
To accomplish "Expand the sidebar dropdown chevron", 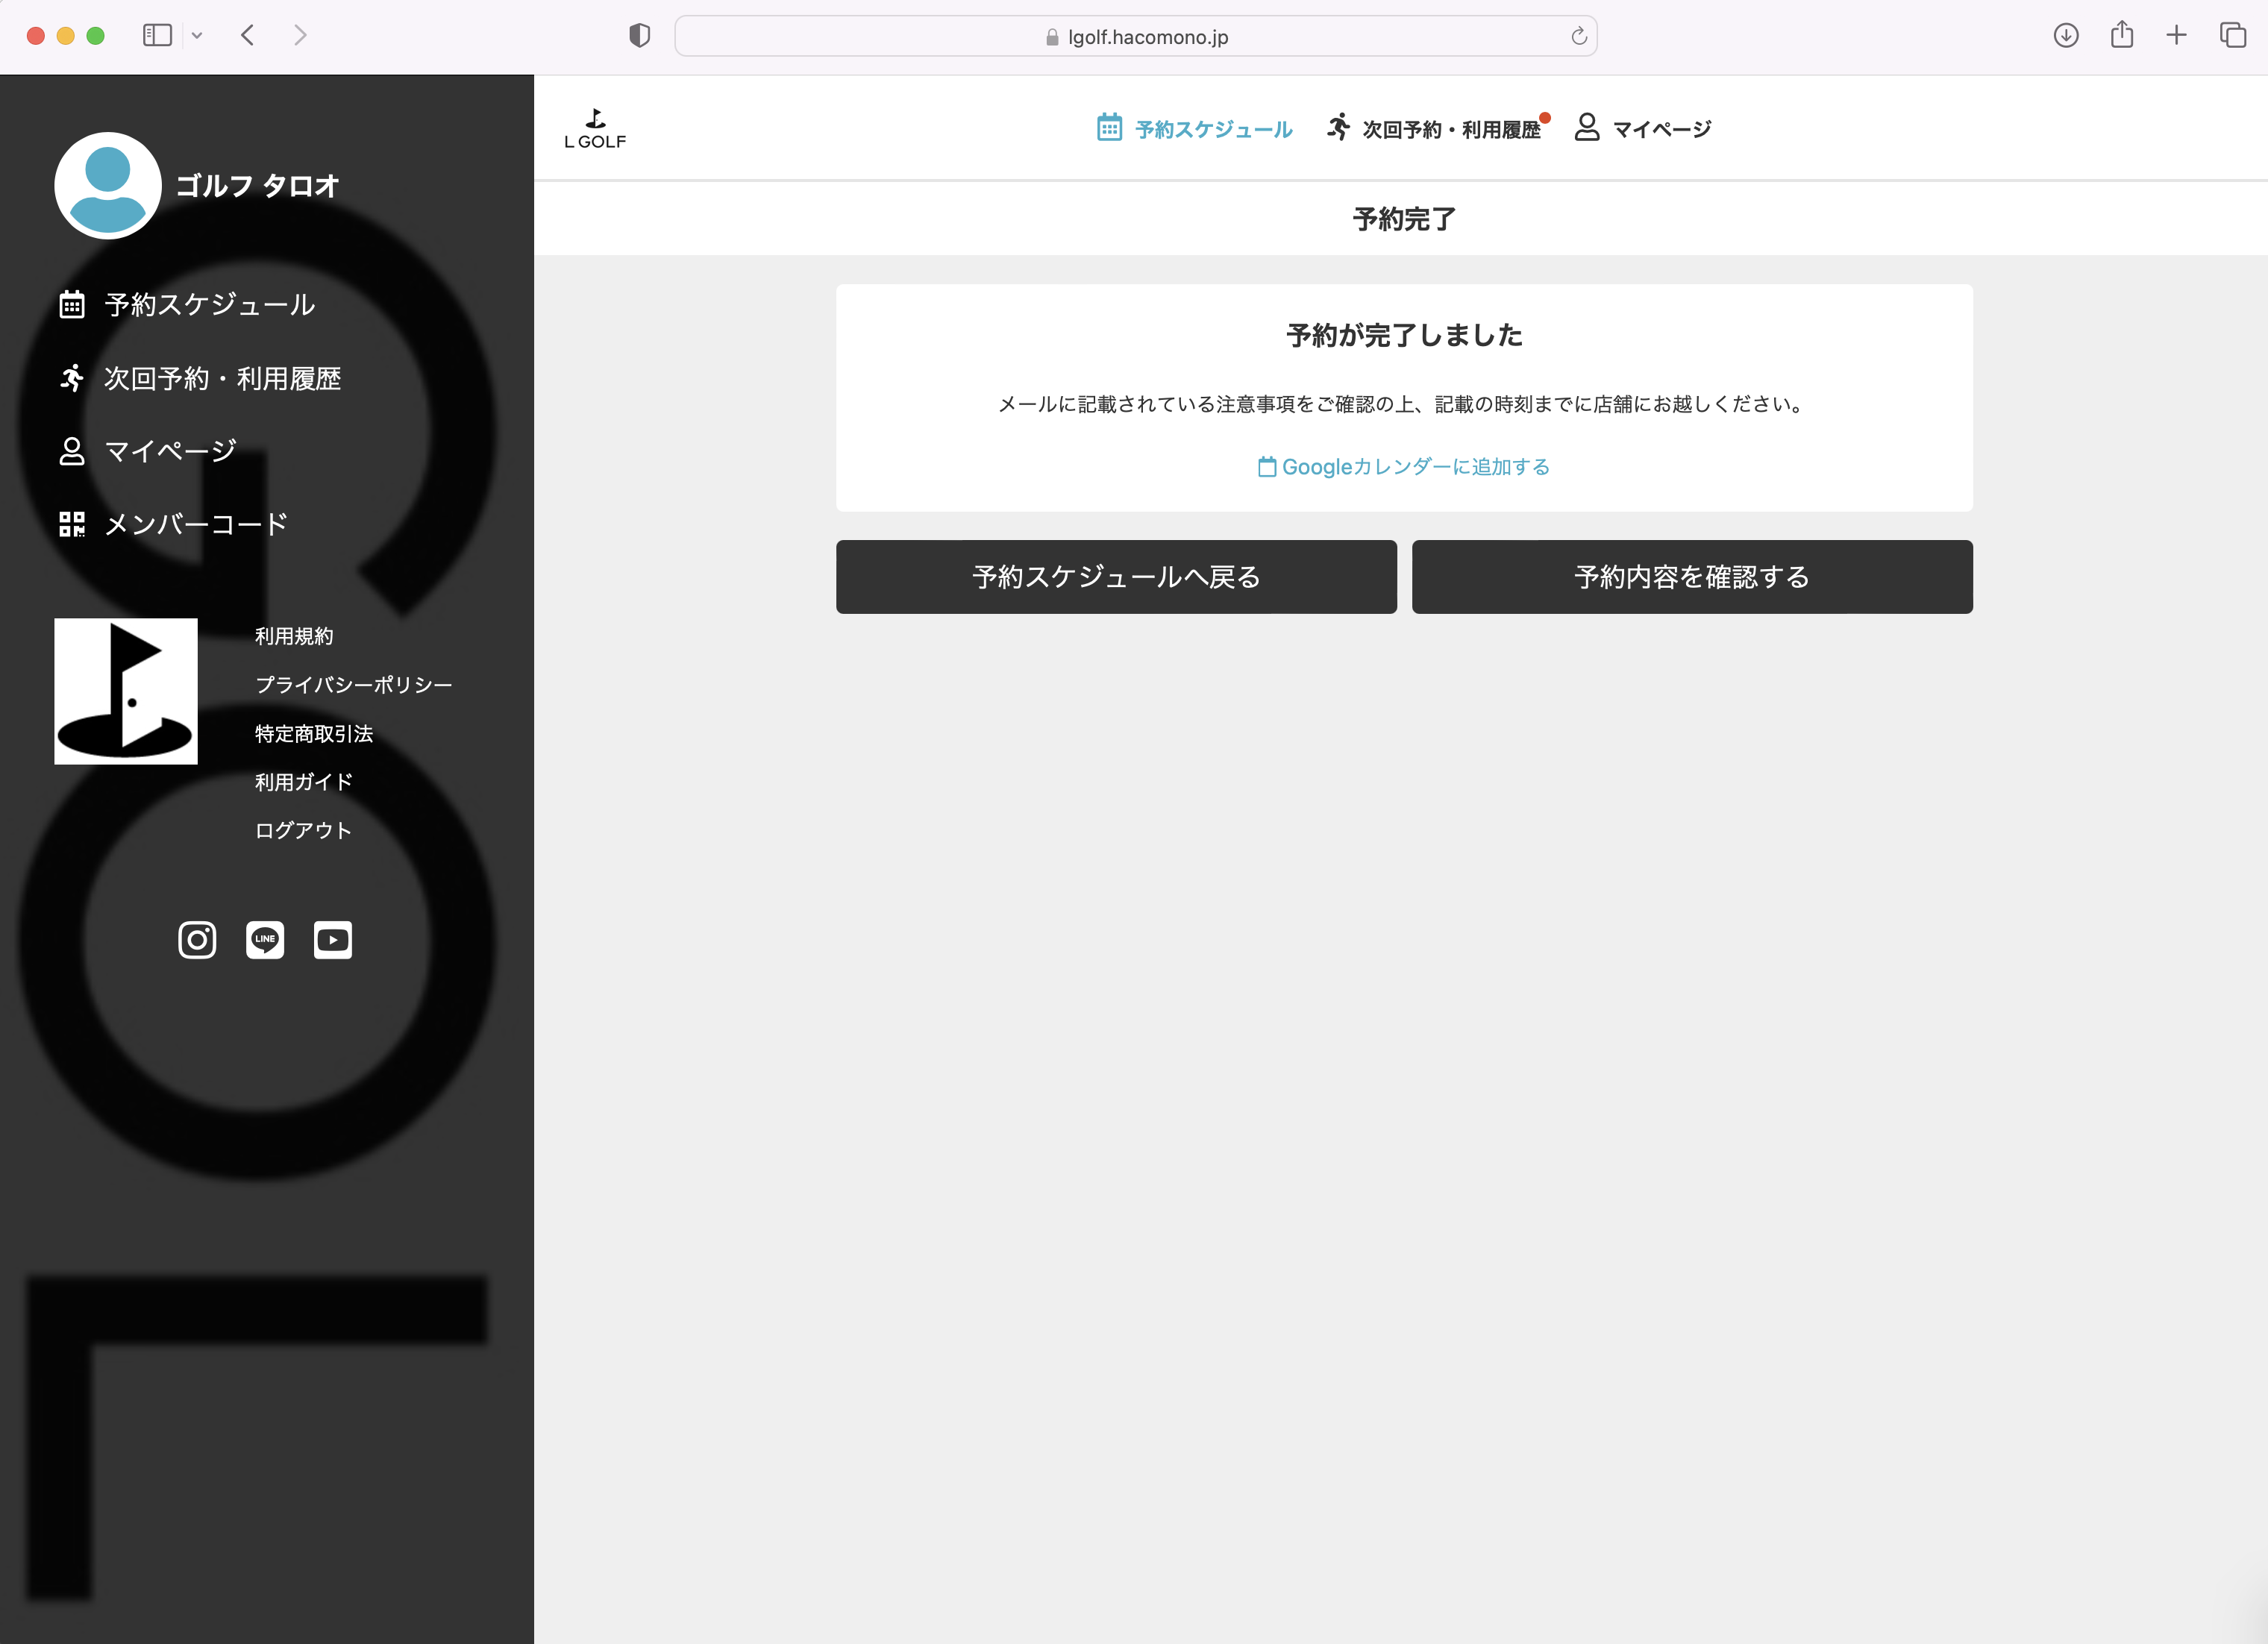I will click(x=197, y=36).
